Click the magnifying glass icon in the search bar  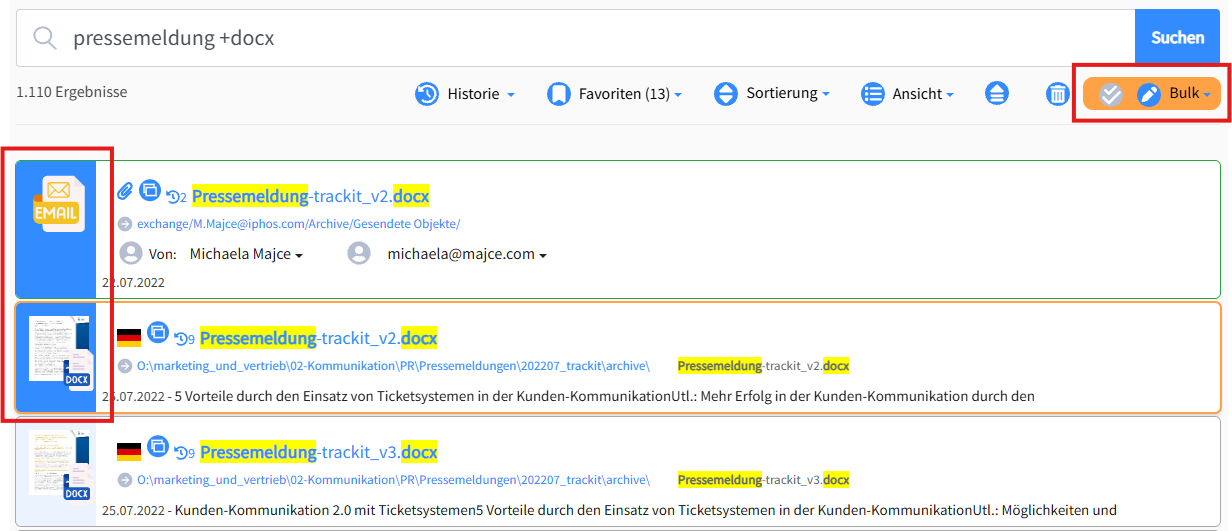click(x=44, y=38)
